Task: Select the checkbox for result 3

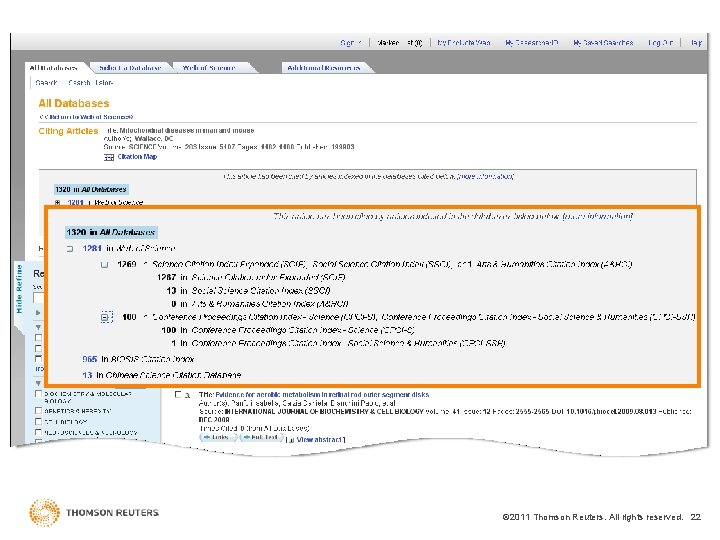Action: tap(178, 394)
